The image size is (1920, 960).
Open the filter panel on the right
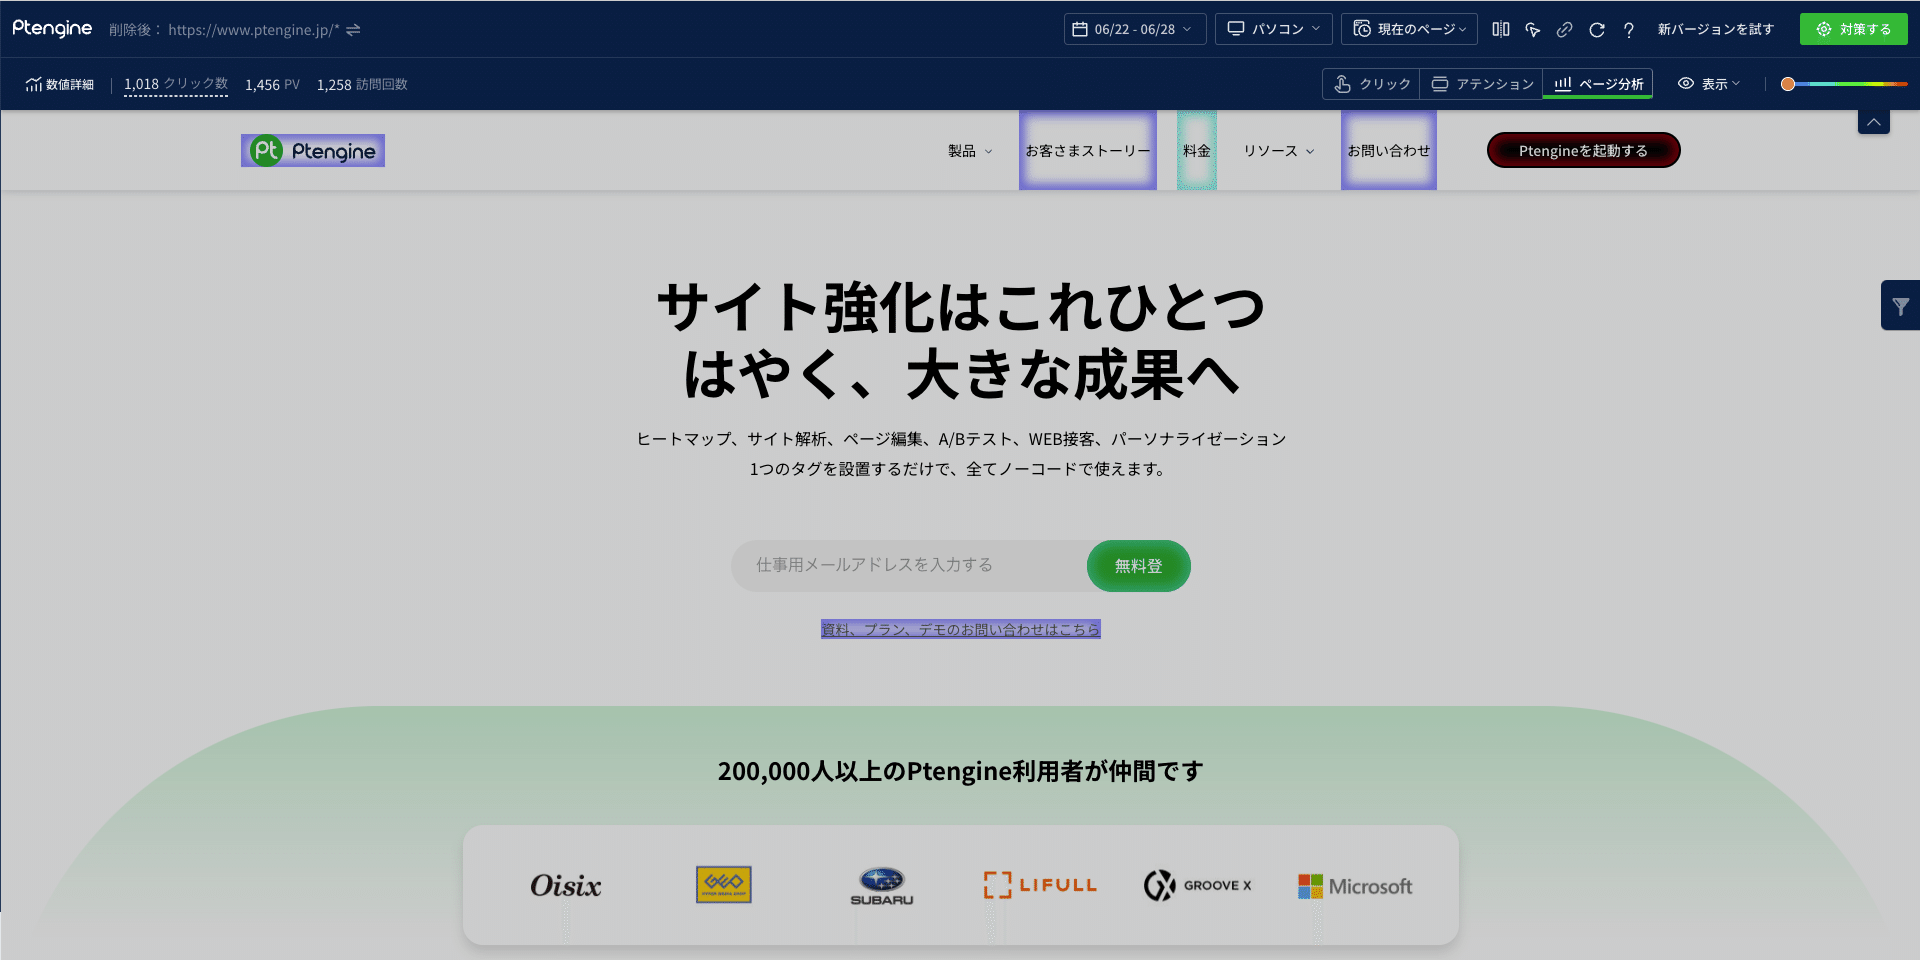click(1900, 305)
